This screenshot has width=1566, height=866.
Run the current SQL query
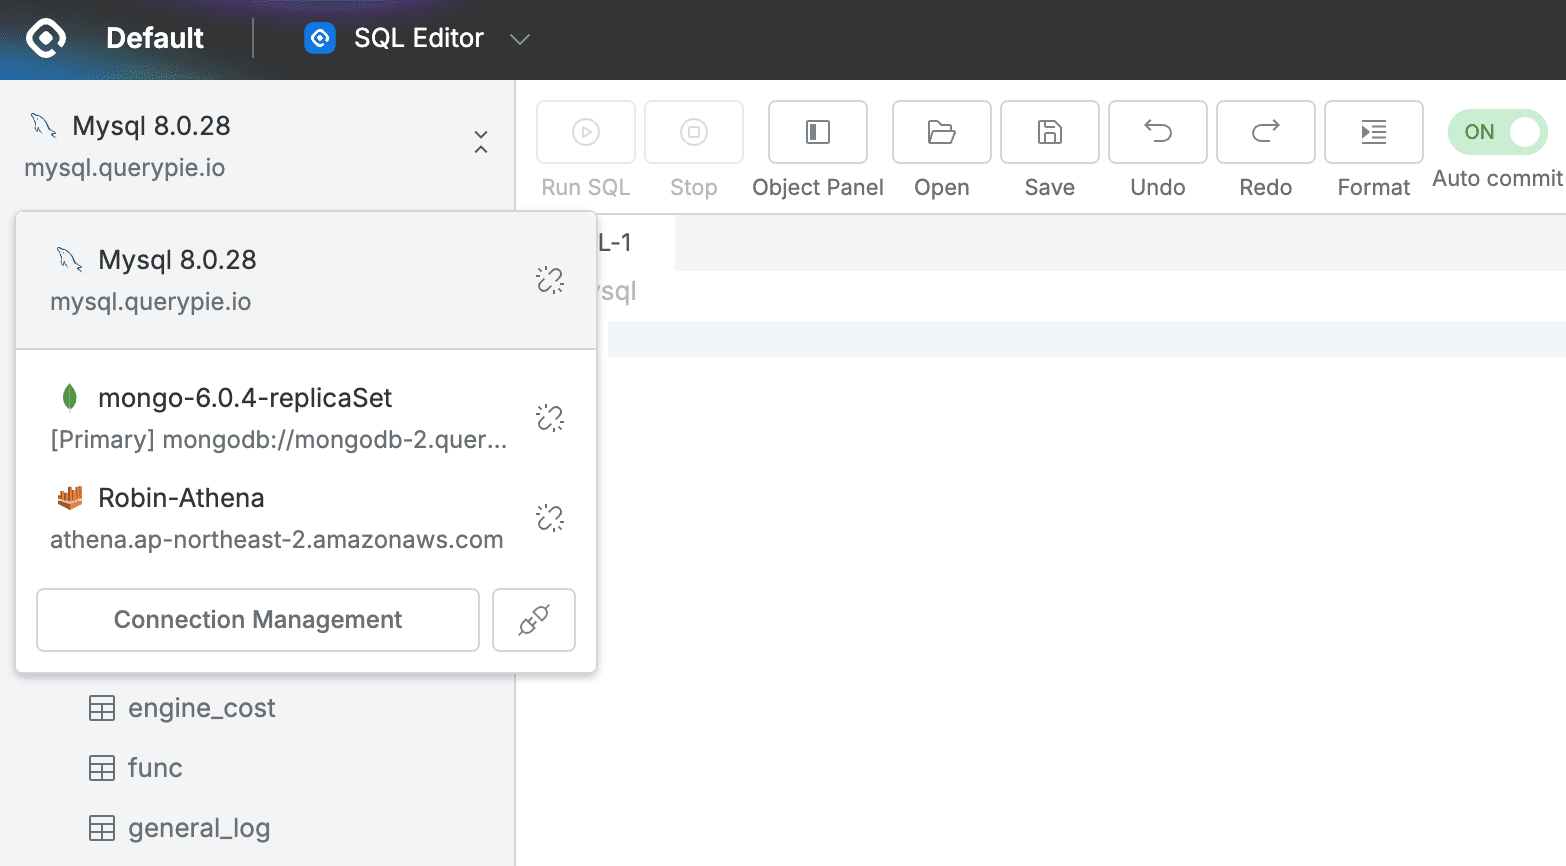(585, 132)
